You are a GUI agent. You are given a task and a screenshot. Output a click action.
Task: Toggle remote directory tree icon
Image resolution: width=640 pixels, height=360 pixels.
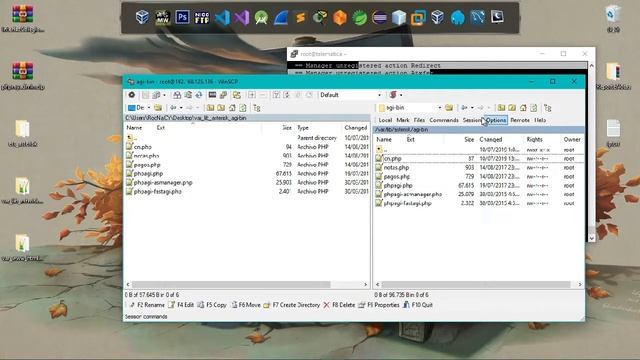[548, 108]
